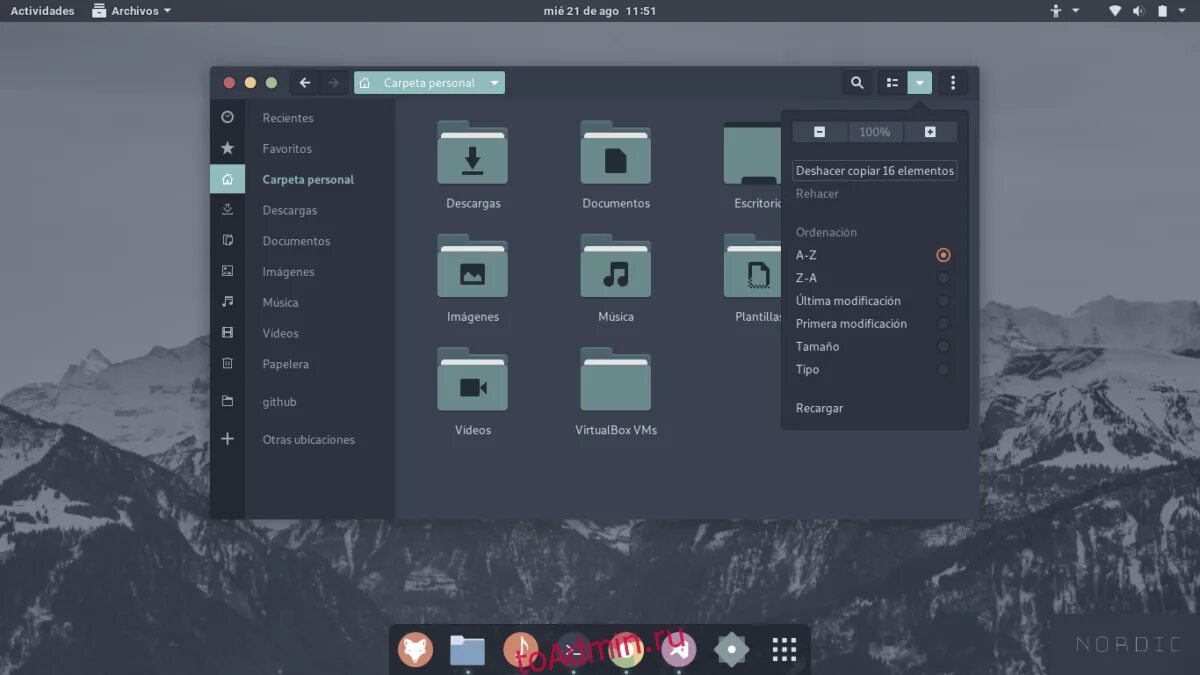Open the Imágenes folder icon
Viewport: 1200px width, 675px height.
pyautogui.click(x=473, y=266)
